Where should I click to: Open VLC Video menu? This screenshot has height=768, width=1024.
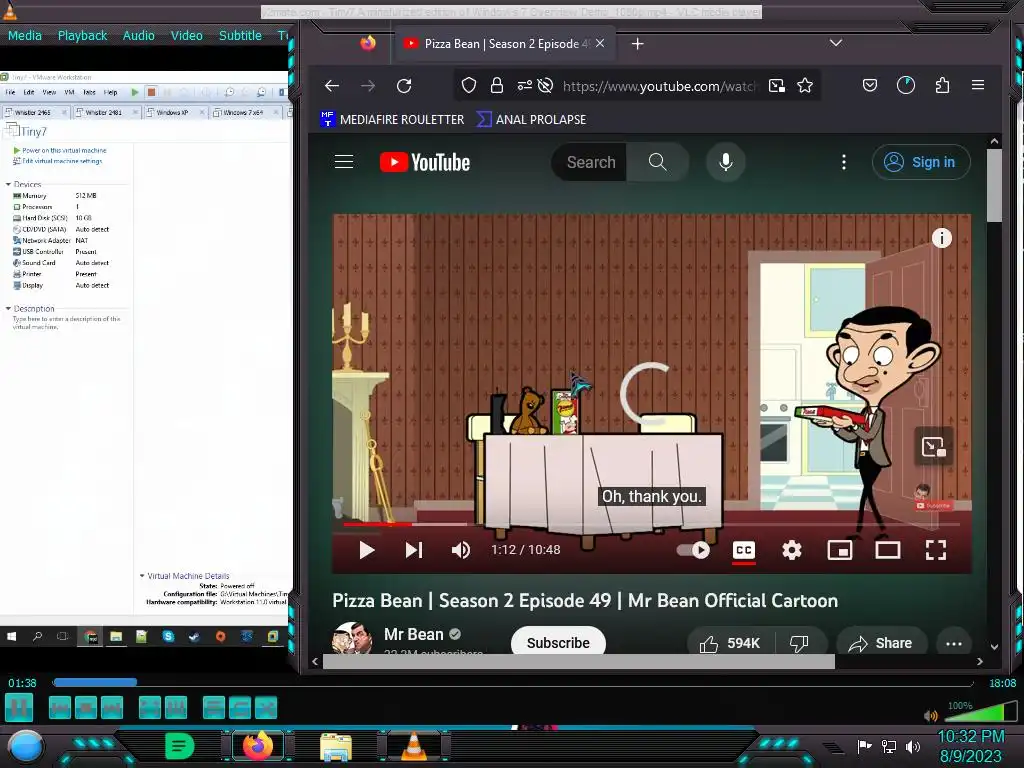click(x=187, y=35)
